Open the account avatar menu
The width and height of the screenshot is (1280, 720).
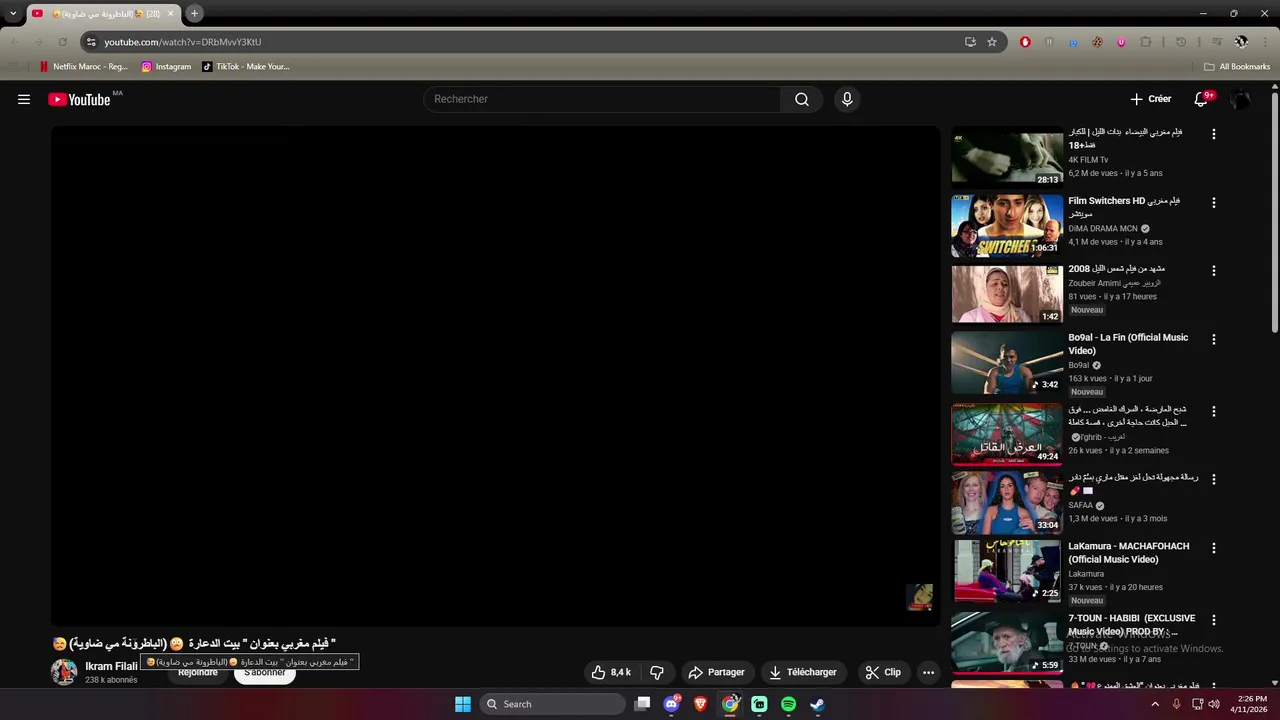point(1240,99)
